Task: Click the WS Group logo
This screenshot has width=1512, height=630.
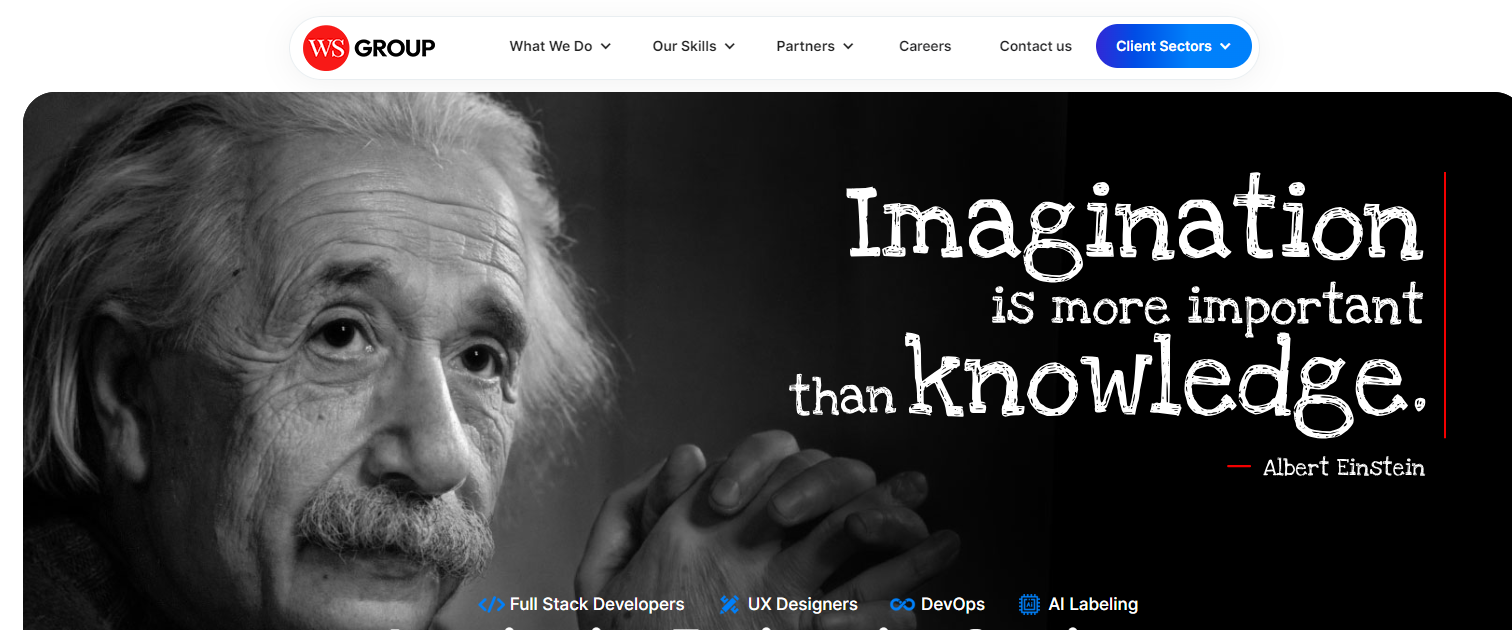Action: (x=369, y=47)
